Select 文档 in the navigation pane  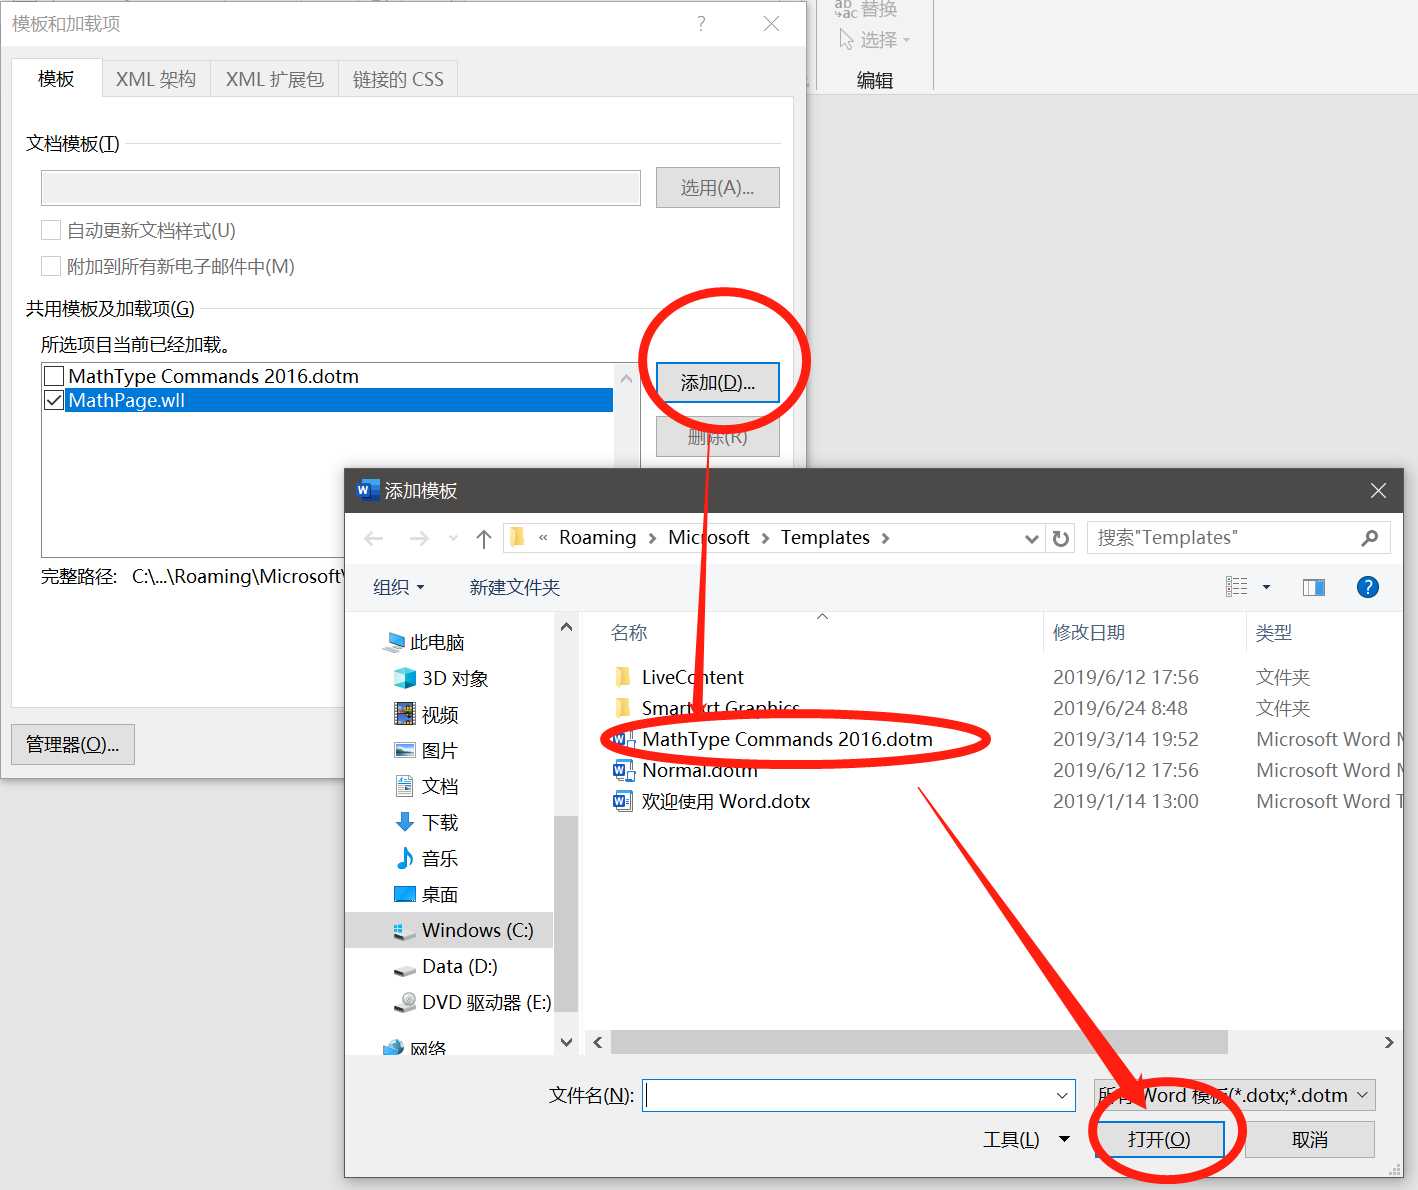point(427,786)
